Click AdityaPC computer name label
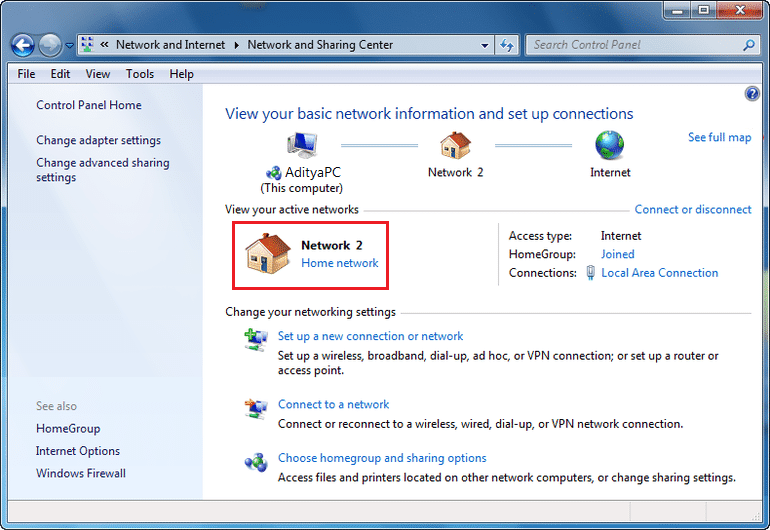The width and height of the screenshot is (770, 530). tap(313, 172)
